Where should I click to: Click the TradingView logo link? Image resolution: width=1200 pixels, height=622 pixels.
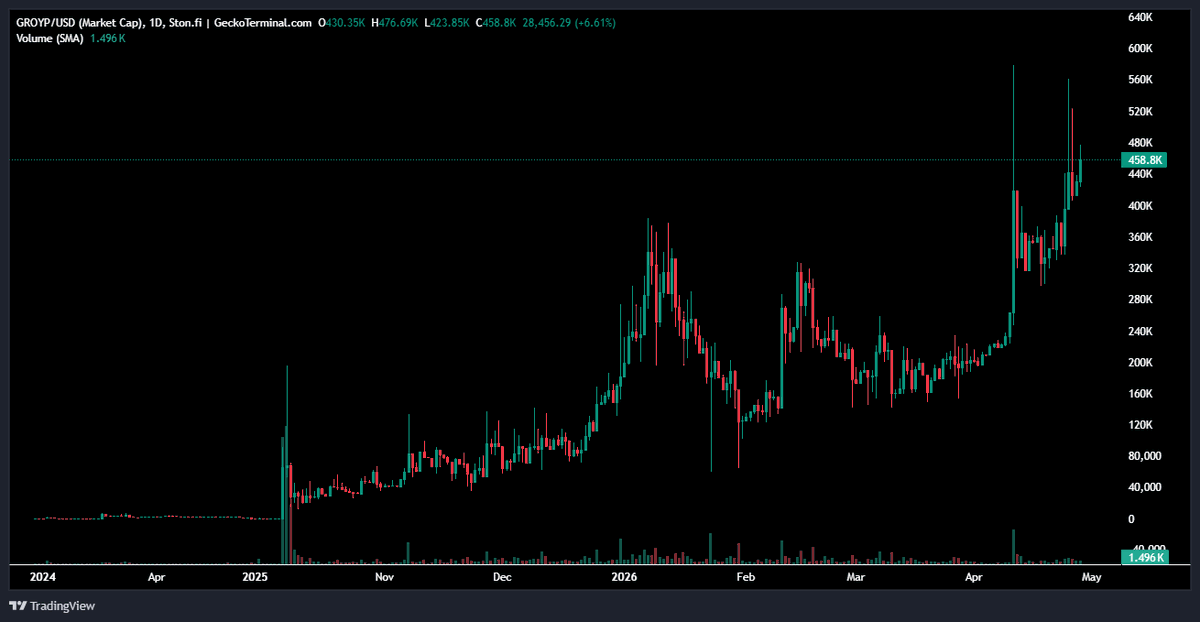tap(51, 606)
